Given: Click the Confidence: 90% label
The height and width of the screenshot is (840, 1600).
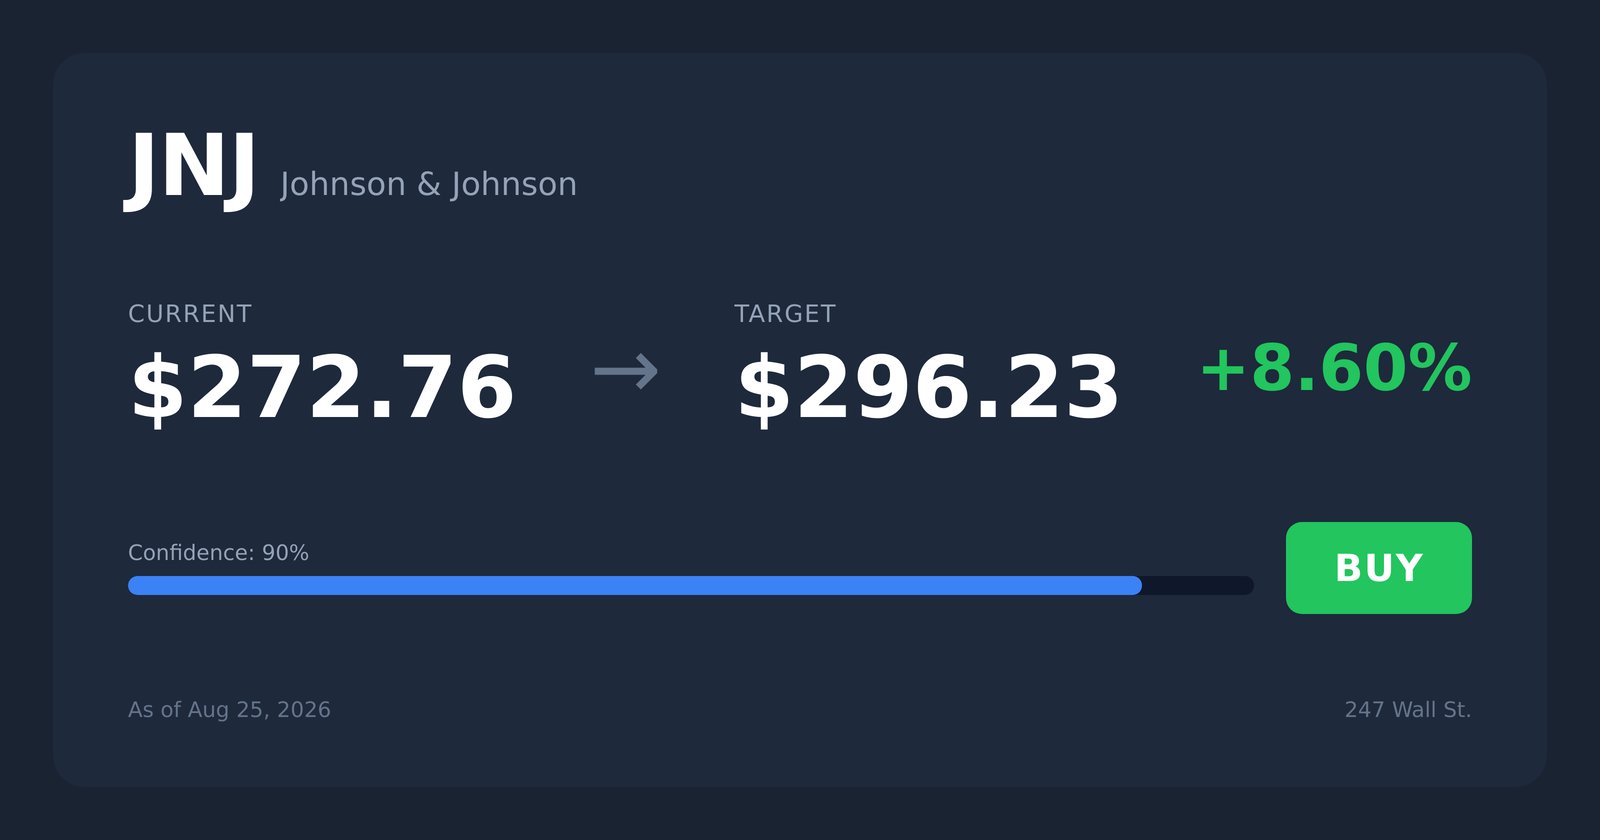Looking at the screenshot, I should [218, 553].
